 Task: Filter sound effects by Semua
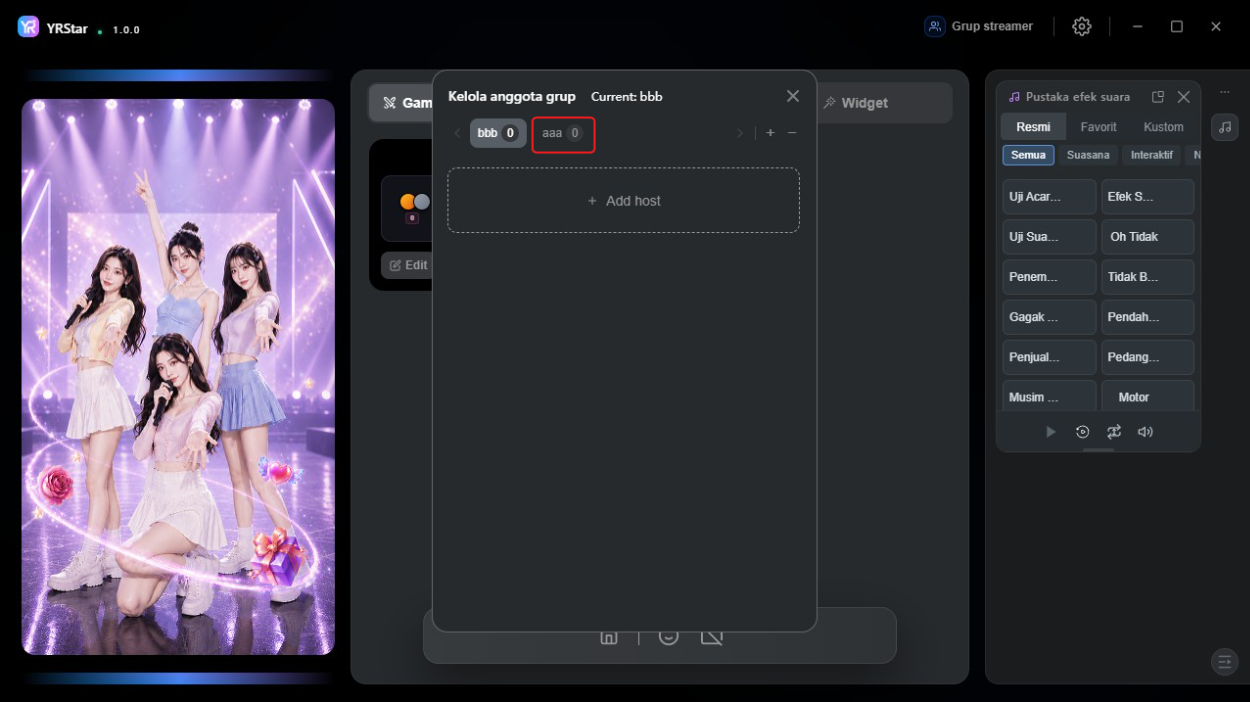[x=1028, y=155]
